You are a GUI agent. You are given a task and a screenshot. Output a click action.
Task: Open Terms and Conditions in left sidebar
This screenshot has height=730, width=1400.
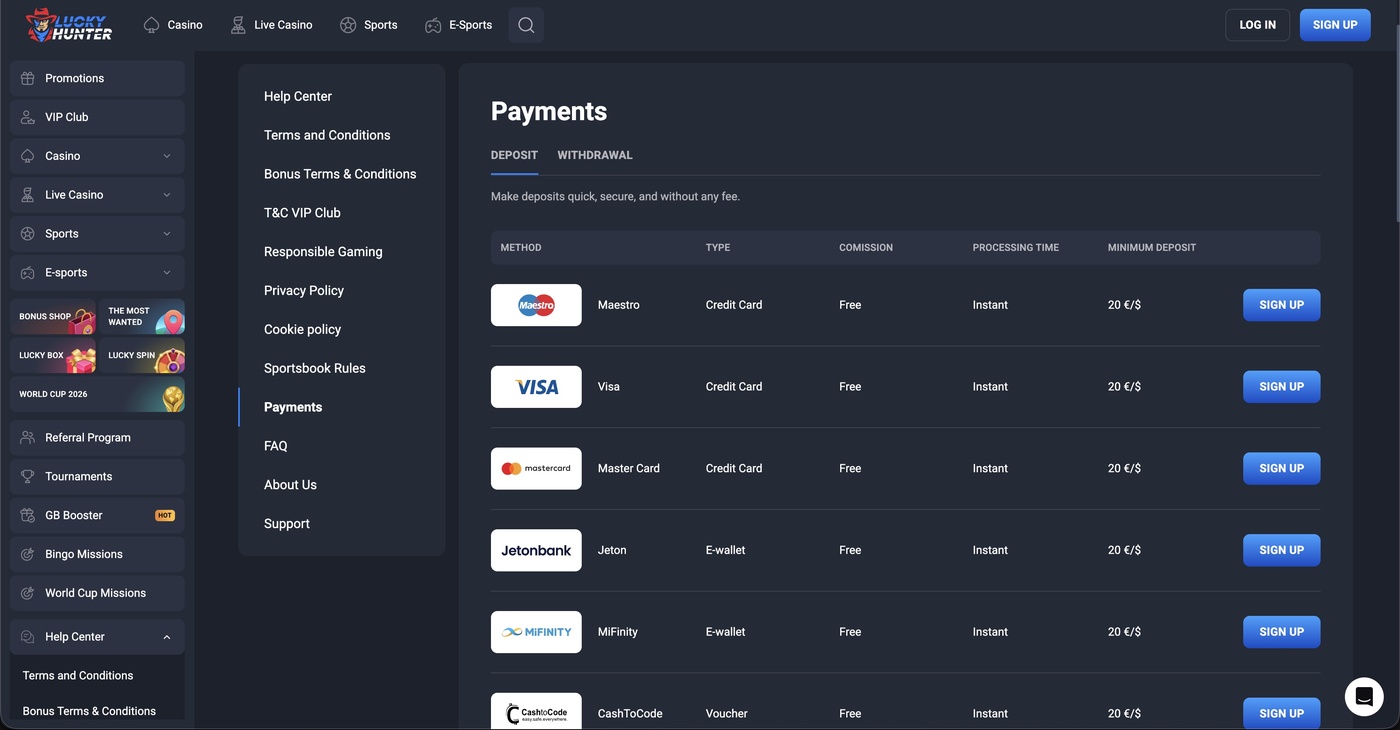78,676
